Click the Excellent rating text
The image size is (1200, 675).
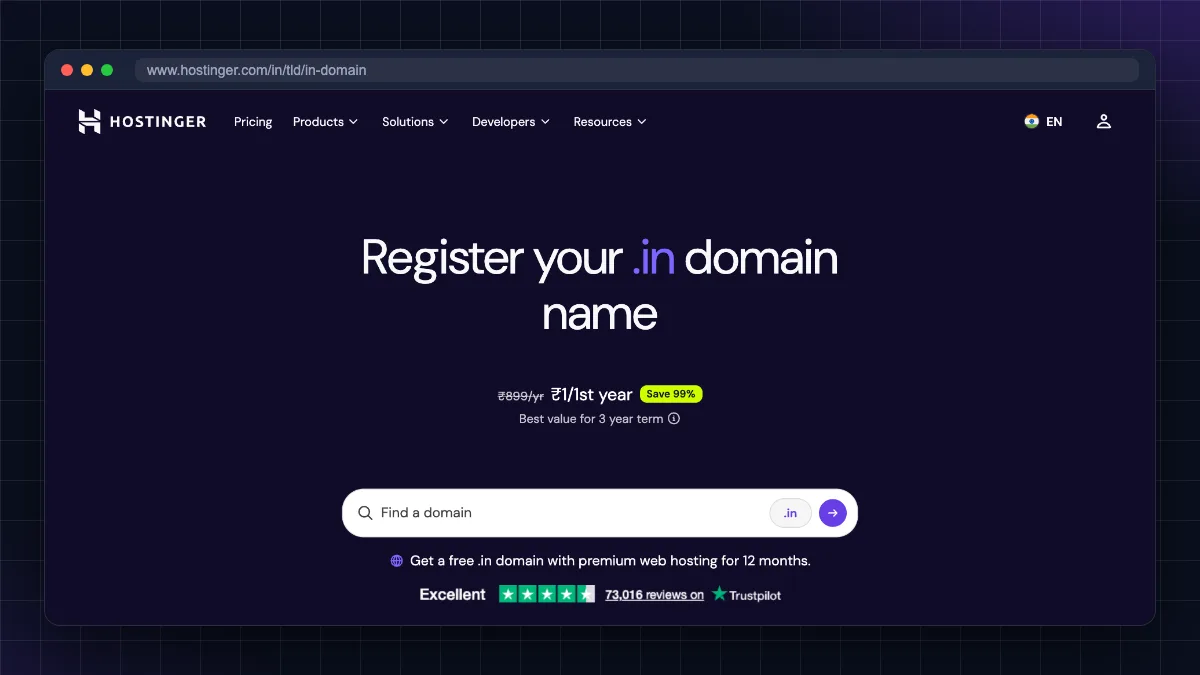tap(452, 594)
